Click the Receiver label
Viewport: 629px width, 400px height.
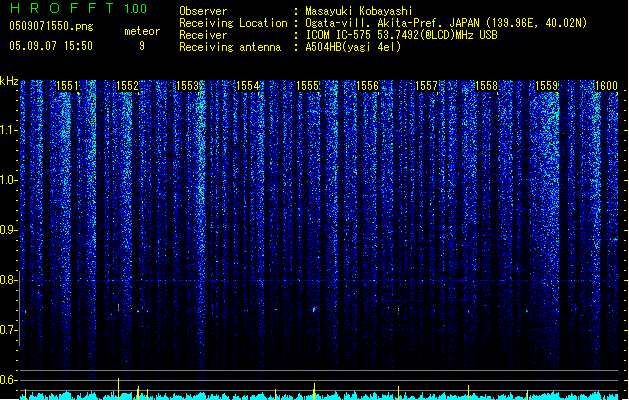(203, 35)
